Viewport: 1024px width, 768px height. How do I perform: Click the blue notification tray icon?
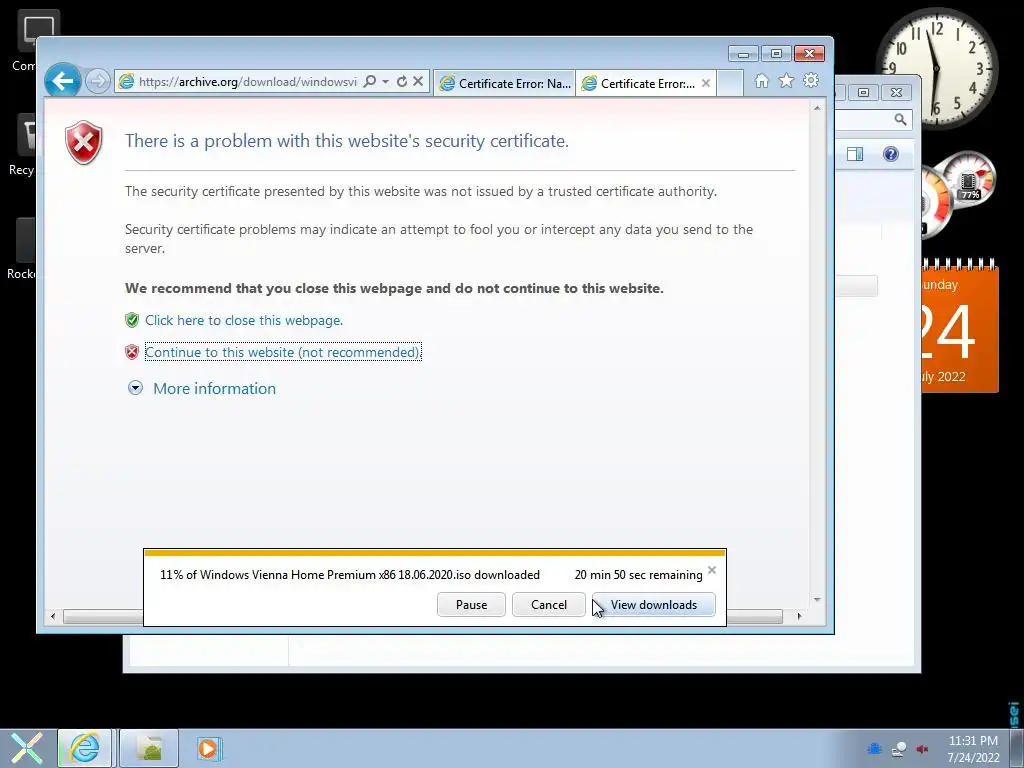point(875,749)
